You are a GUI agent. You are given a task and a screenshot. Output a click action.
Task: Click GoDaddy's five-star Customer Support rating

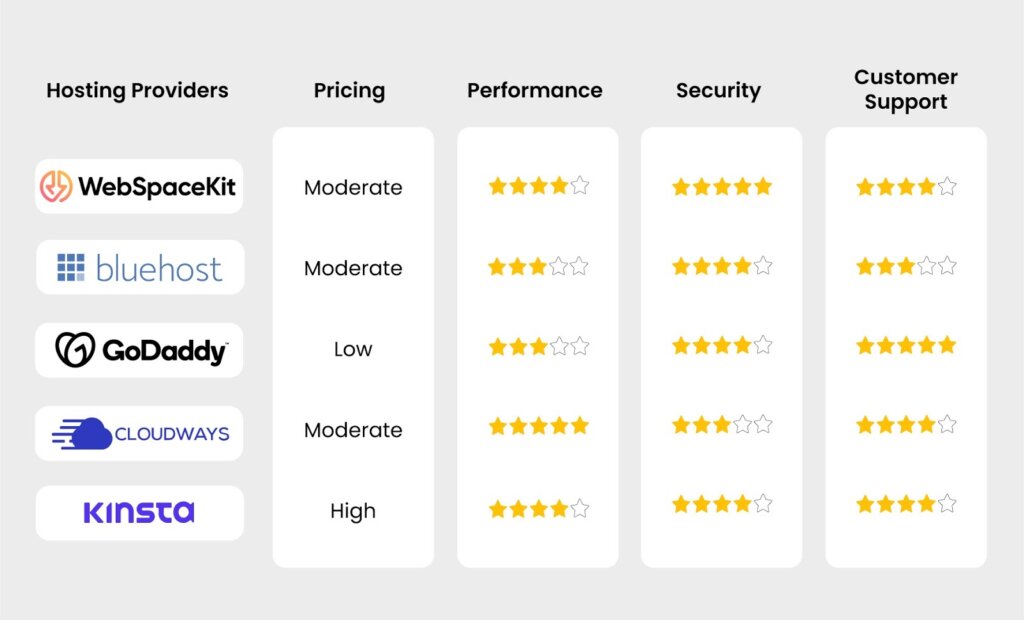pyautogui.click(x=906, y=345)
